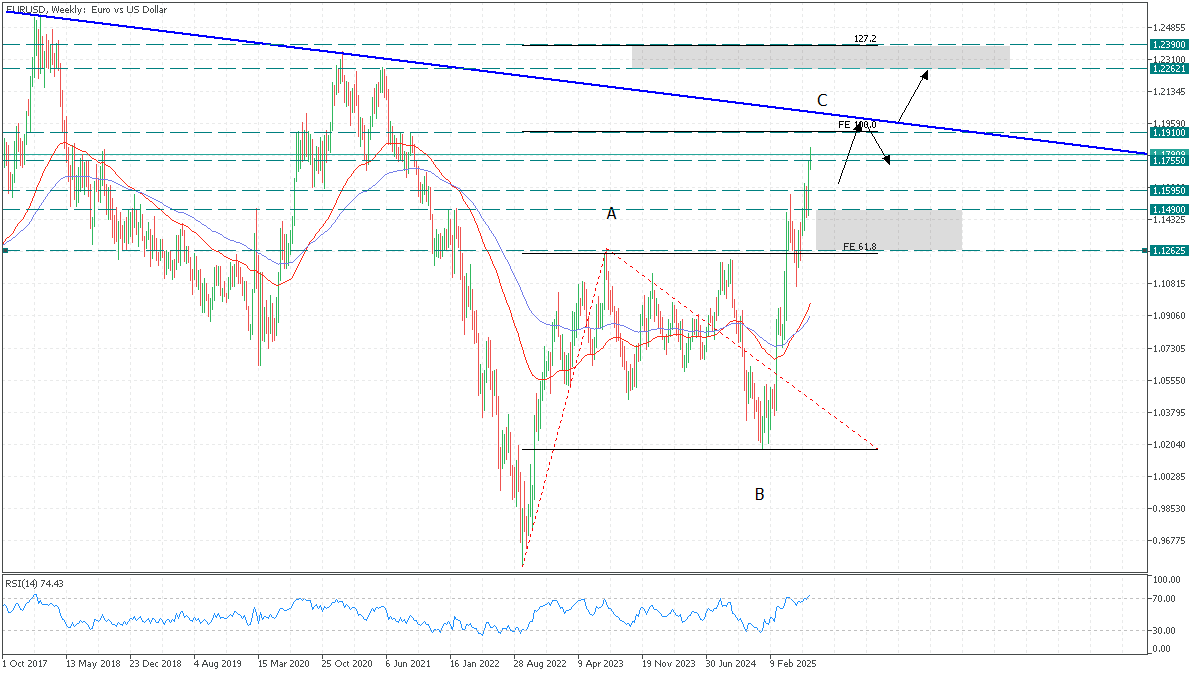Viewport: 1200px width, 675px height.
Task: Click the RSI 70.00 scale value
Action: [x=1164, y=599]
